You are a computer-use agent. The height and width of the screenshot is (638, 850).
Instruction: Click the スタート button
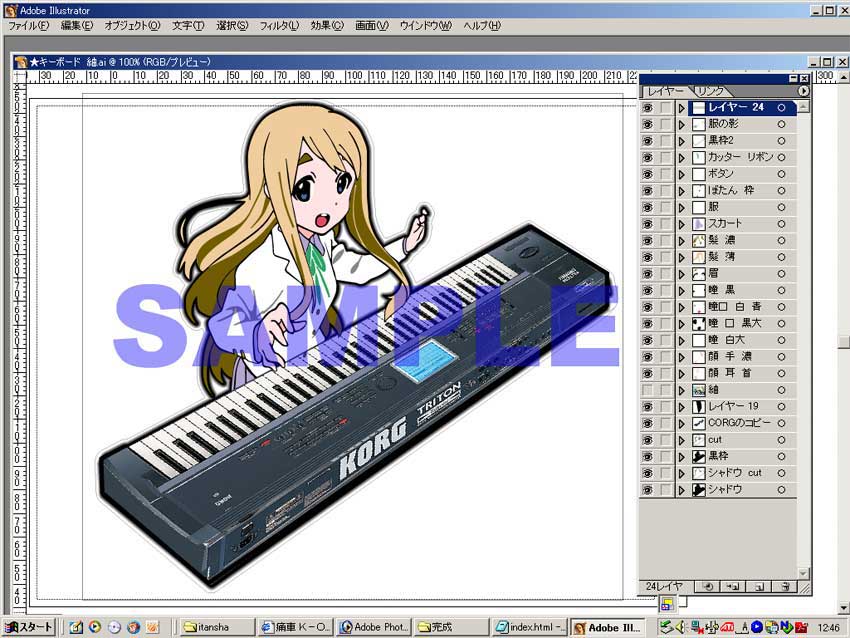[x=29, y=627]
